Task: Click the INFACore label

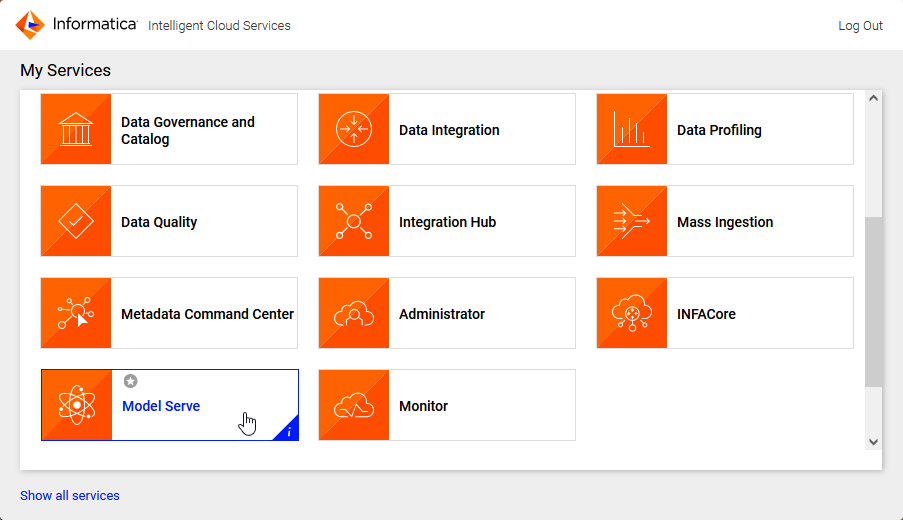Action: click(707, 314)
